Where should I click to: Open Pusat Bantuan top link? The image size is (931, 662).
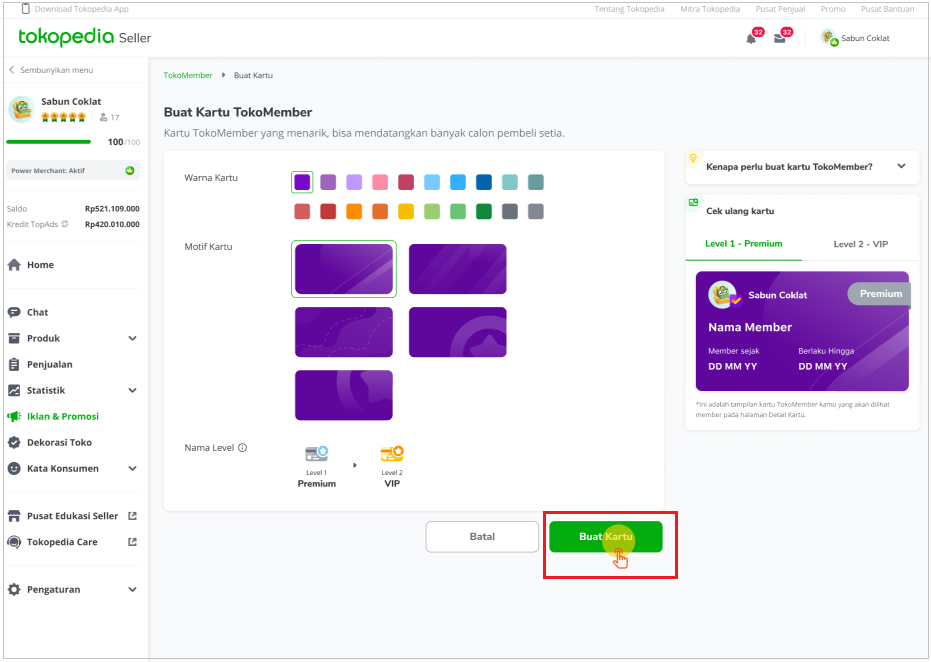tap(888, 9)
